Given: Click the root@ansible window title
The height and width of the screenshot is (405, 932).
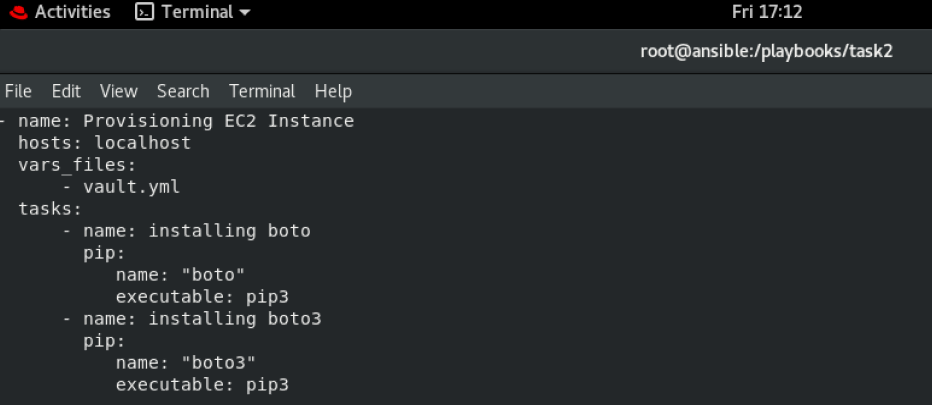Looking at the screenshot, I should (766, 51).
